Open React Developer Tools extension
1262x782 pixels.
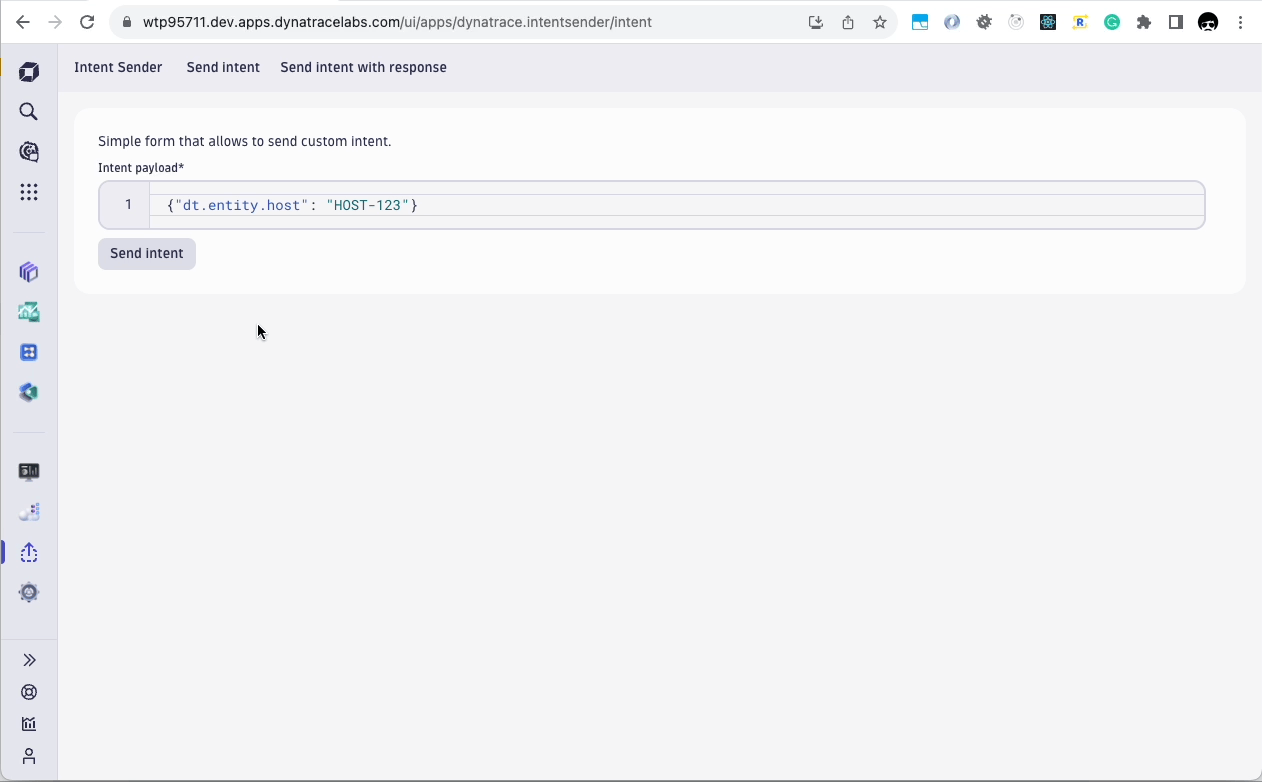point(1048,22)
